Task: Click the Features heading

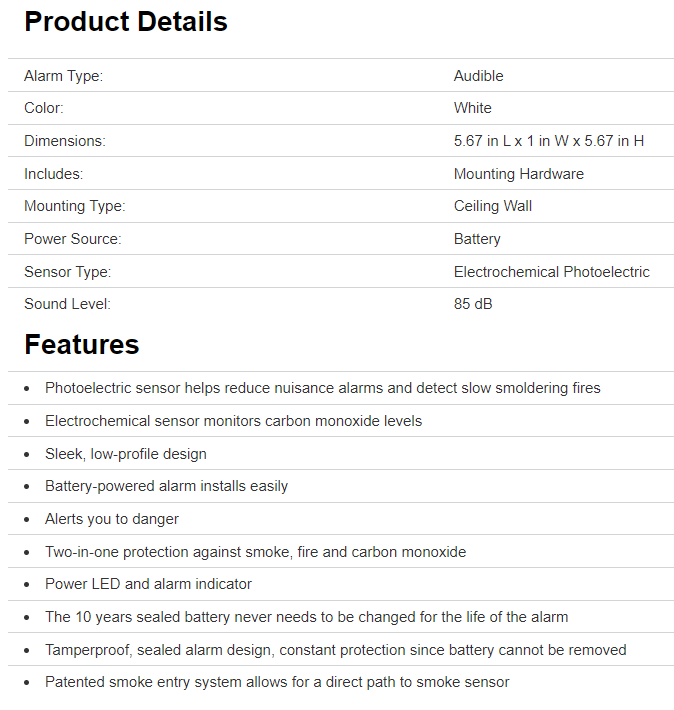Action: [82, 345]
